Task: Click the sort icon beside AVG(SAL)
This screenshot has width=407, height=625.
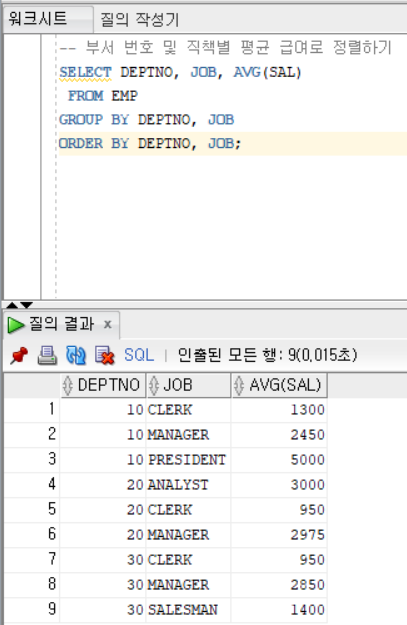Action: [239, 385]
